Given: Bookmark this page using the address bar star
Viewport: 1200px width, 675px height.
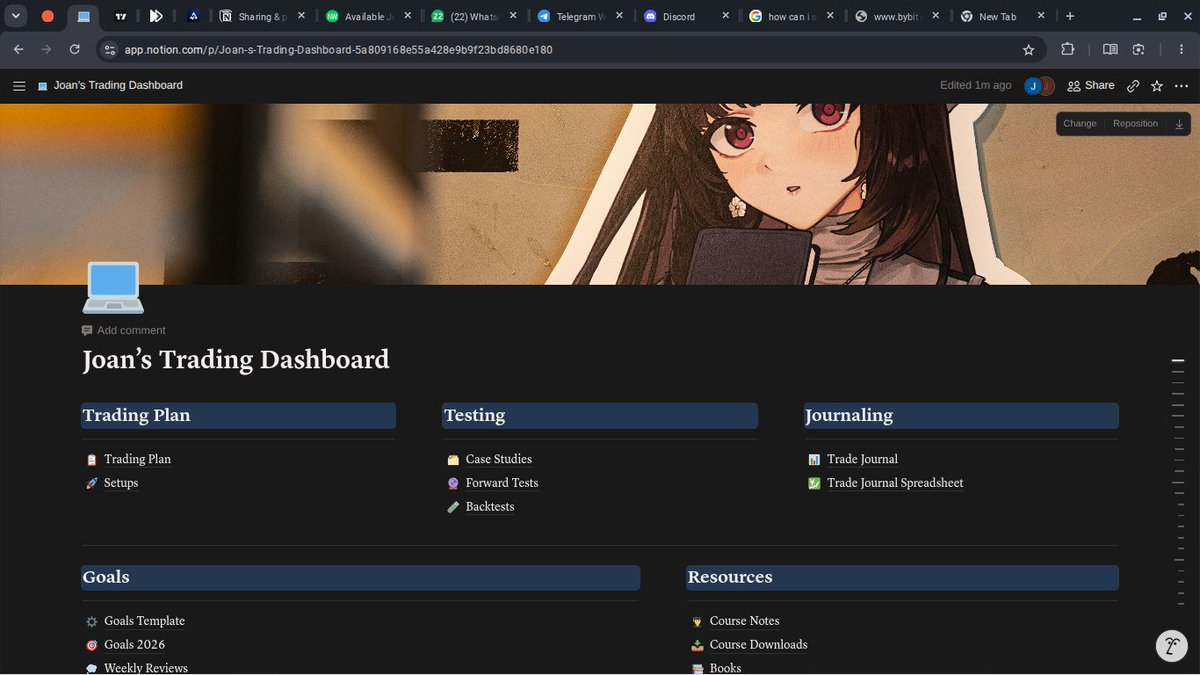Looking at the screenshot, I should click(1028, 49).
